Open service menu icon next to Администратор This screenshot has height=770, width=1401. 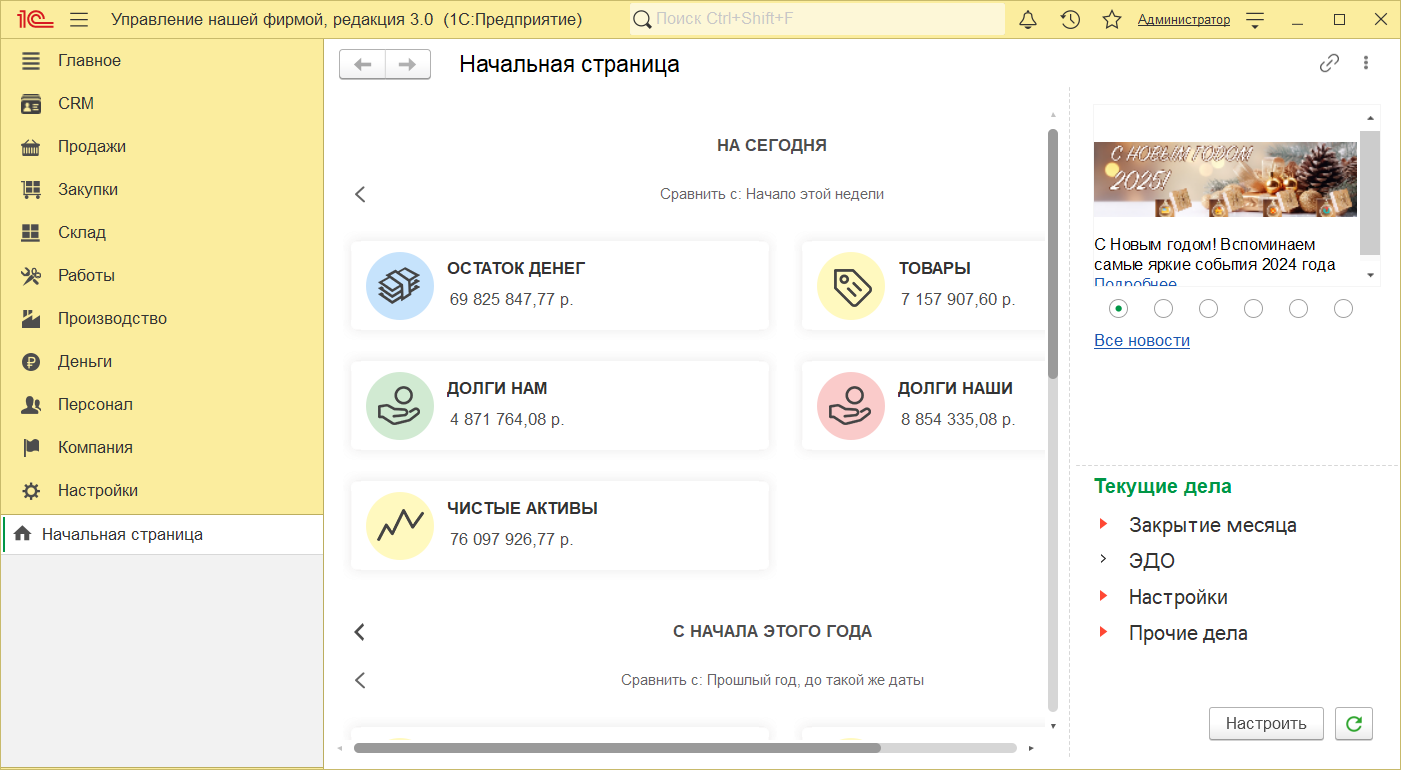coord(1255,20)
